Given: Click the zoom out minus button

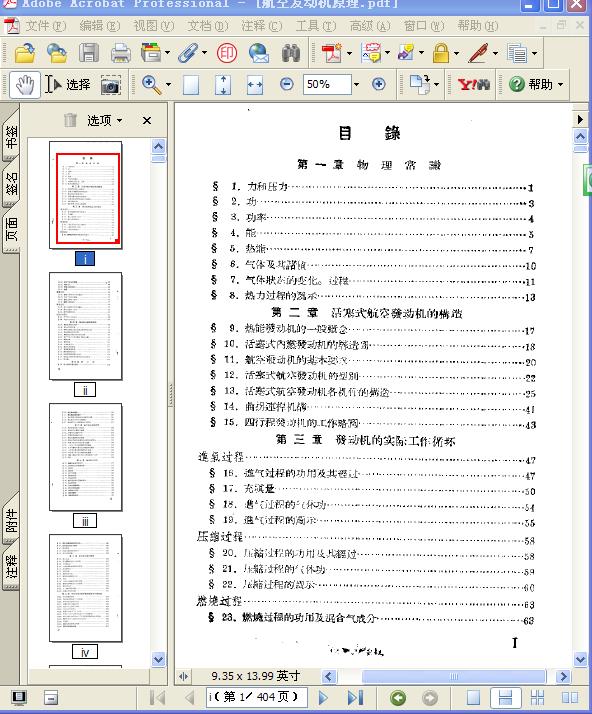Looking at the screenshot, I should click(286, 84).
